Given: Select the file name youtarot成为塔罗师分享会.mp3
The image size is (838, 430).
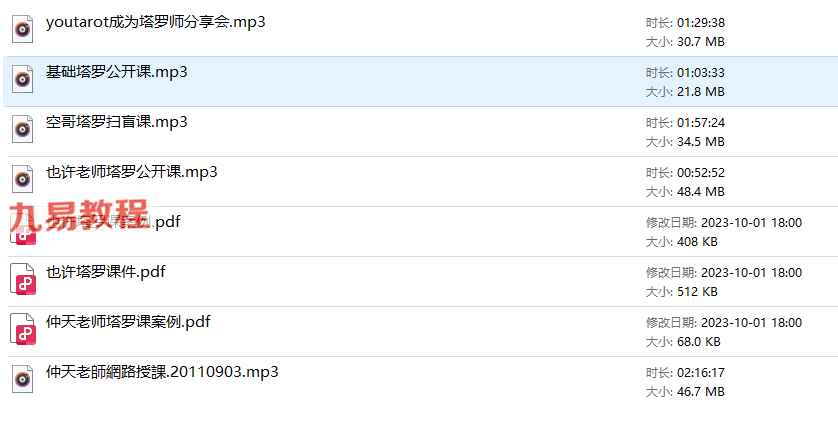Looking at the screenshot, I should (156, 22).
